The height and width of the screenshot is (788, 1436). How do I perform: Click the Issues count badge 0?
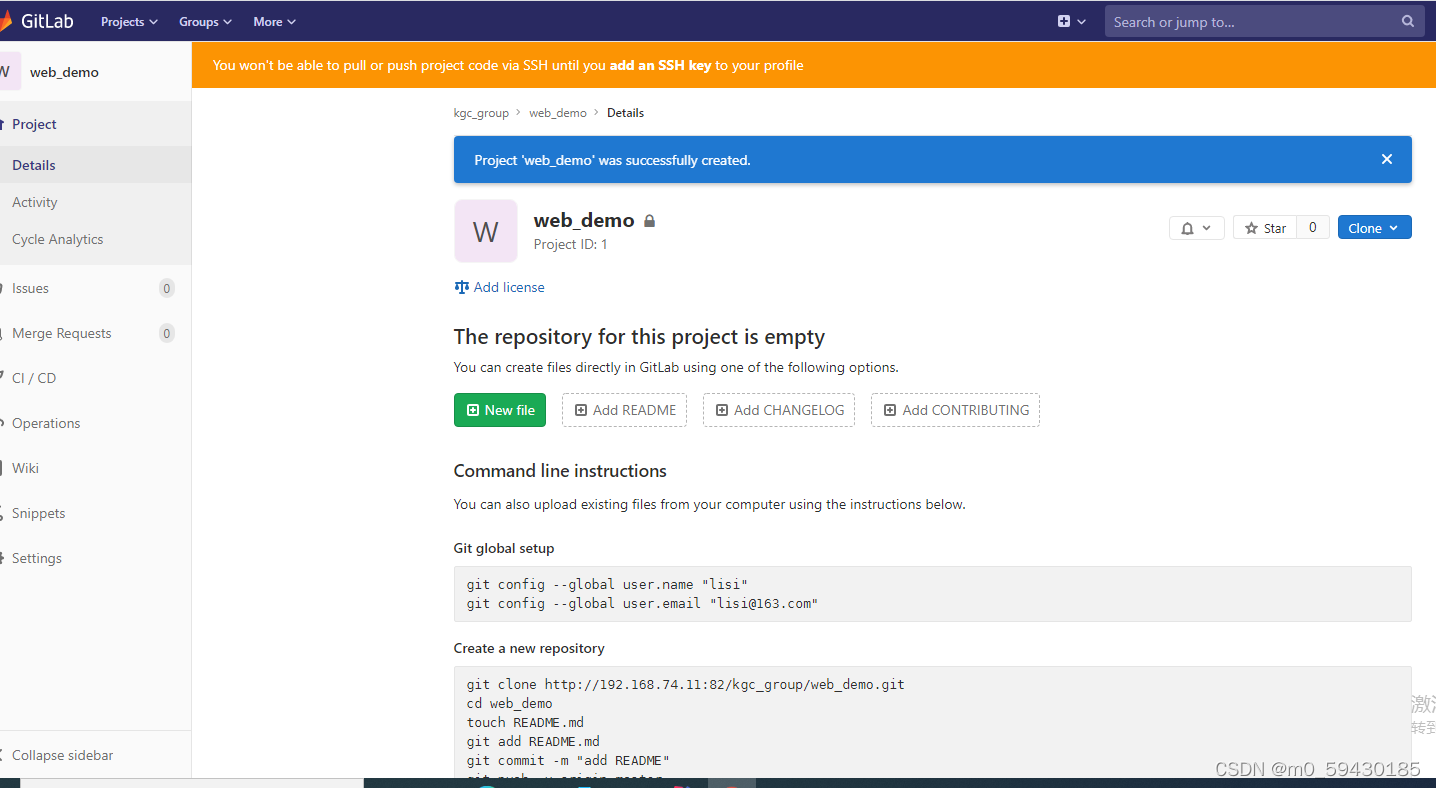coord(167,288)
